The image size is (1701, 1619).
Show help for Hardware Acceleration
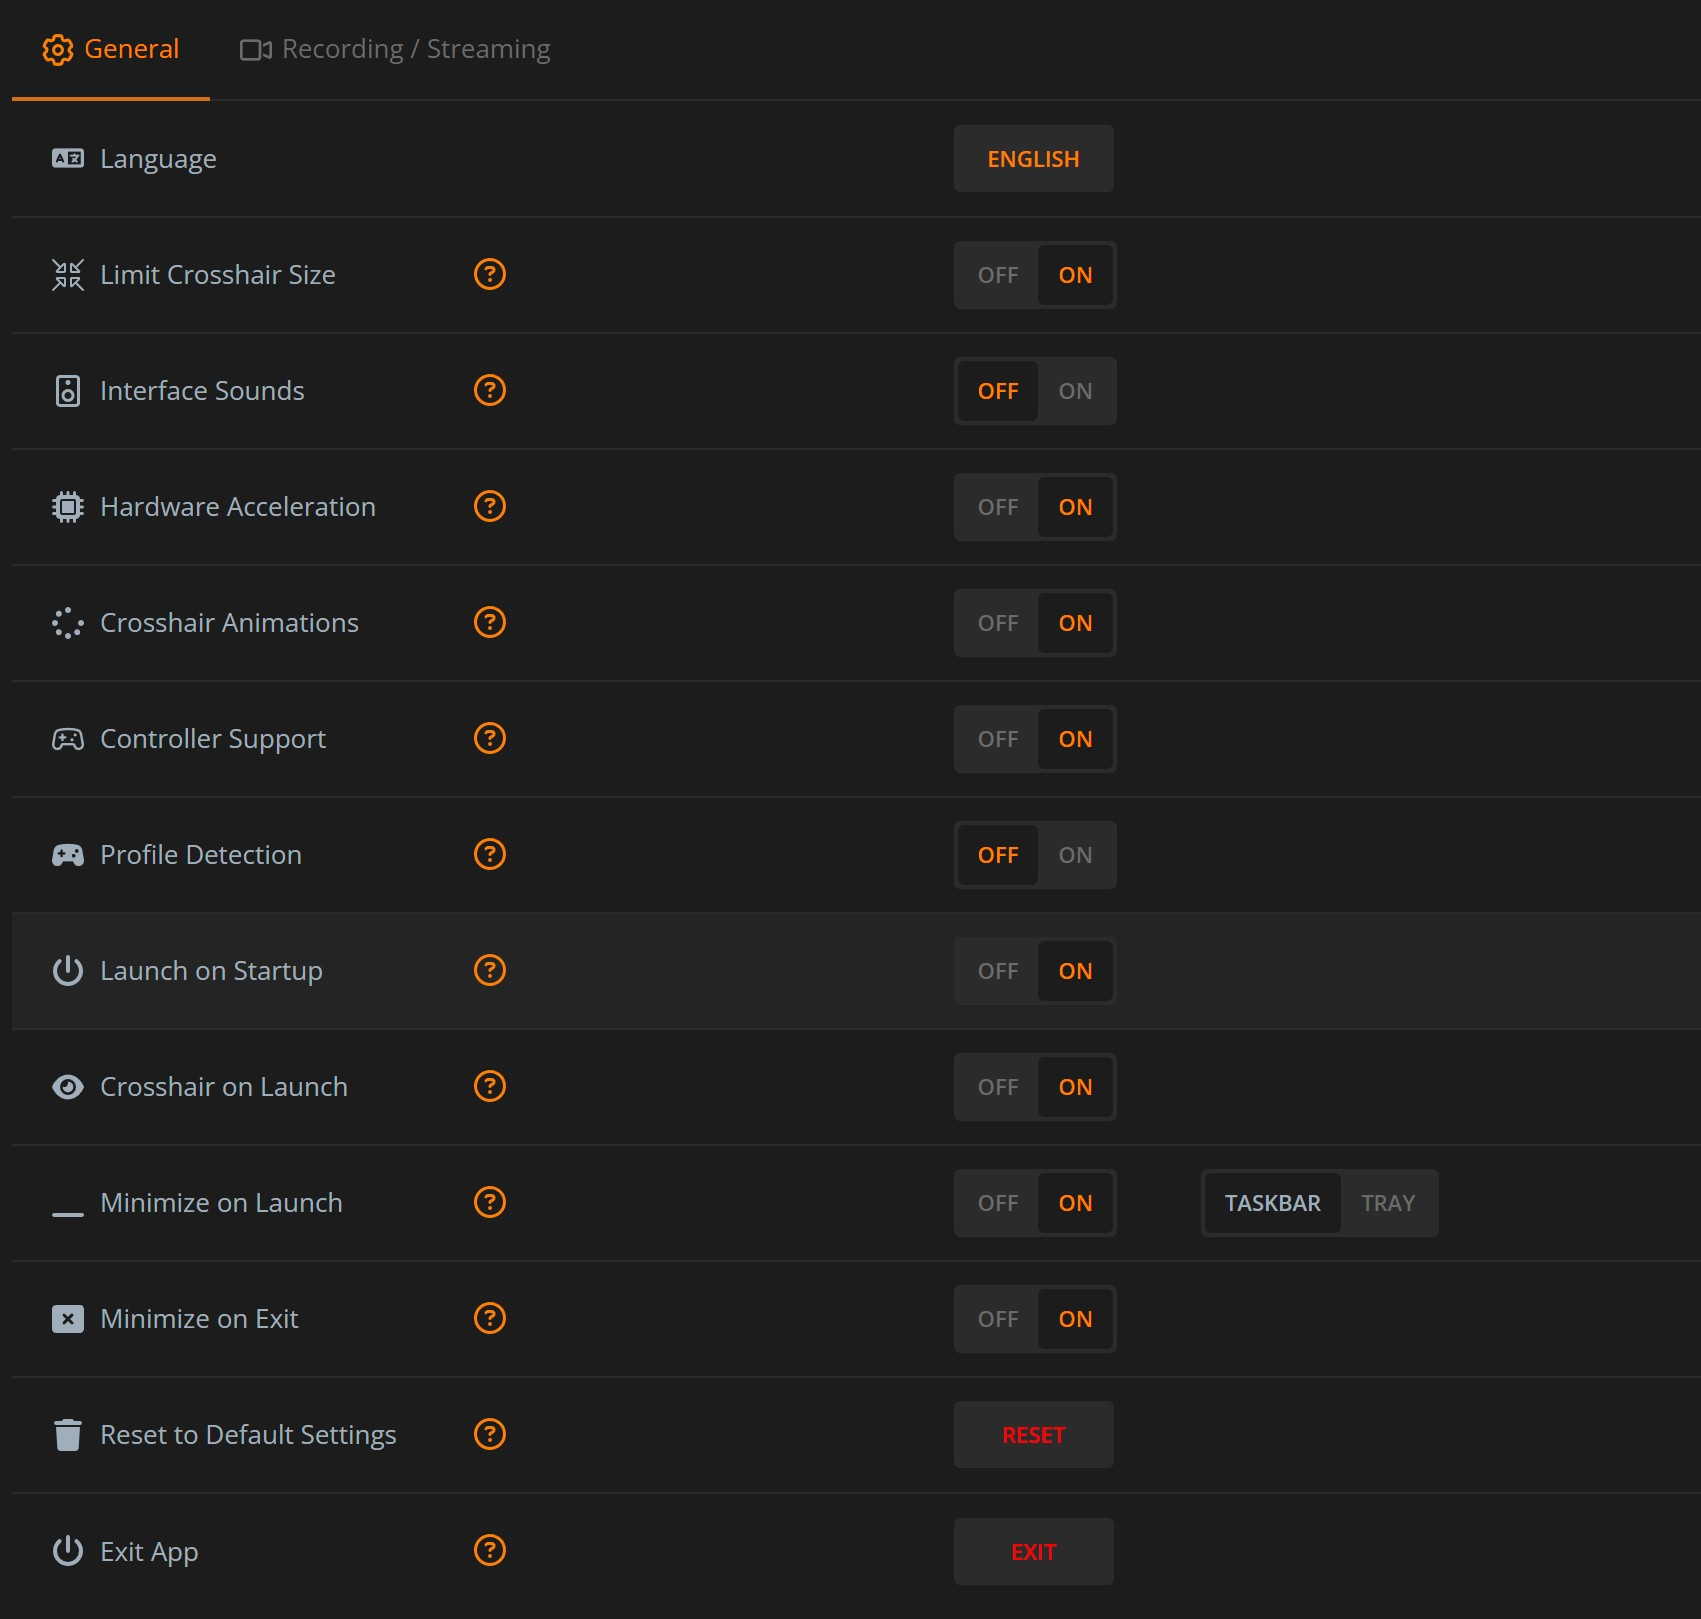pyautogui.click(x=490, y=506)
